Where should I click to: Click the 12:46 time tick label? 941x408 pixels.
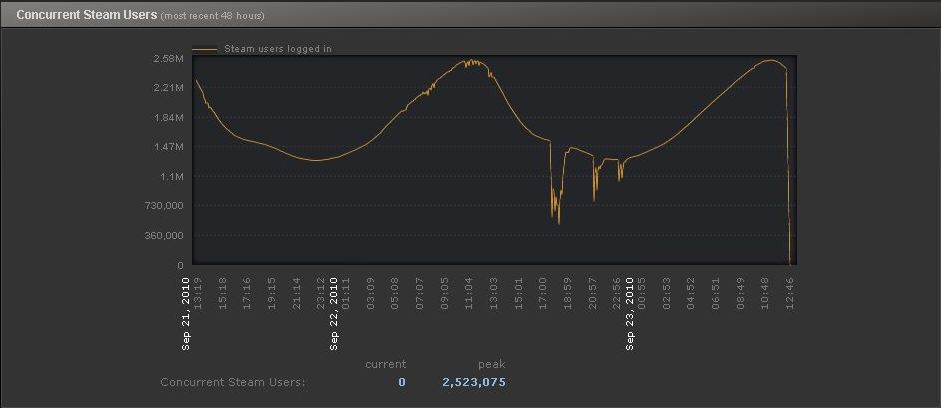coord(790,293)
